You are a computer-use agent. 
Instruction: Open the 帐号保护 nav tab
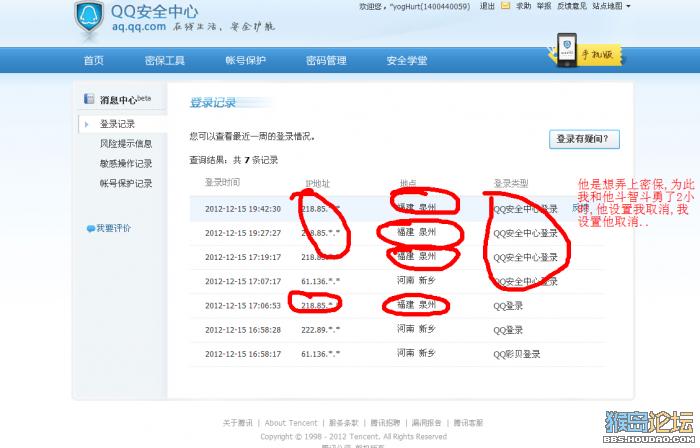click(x=246, y=60)
